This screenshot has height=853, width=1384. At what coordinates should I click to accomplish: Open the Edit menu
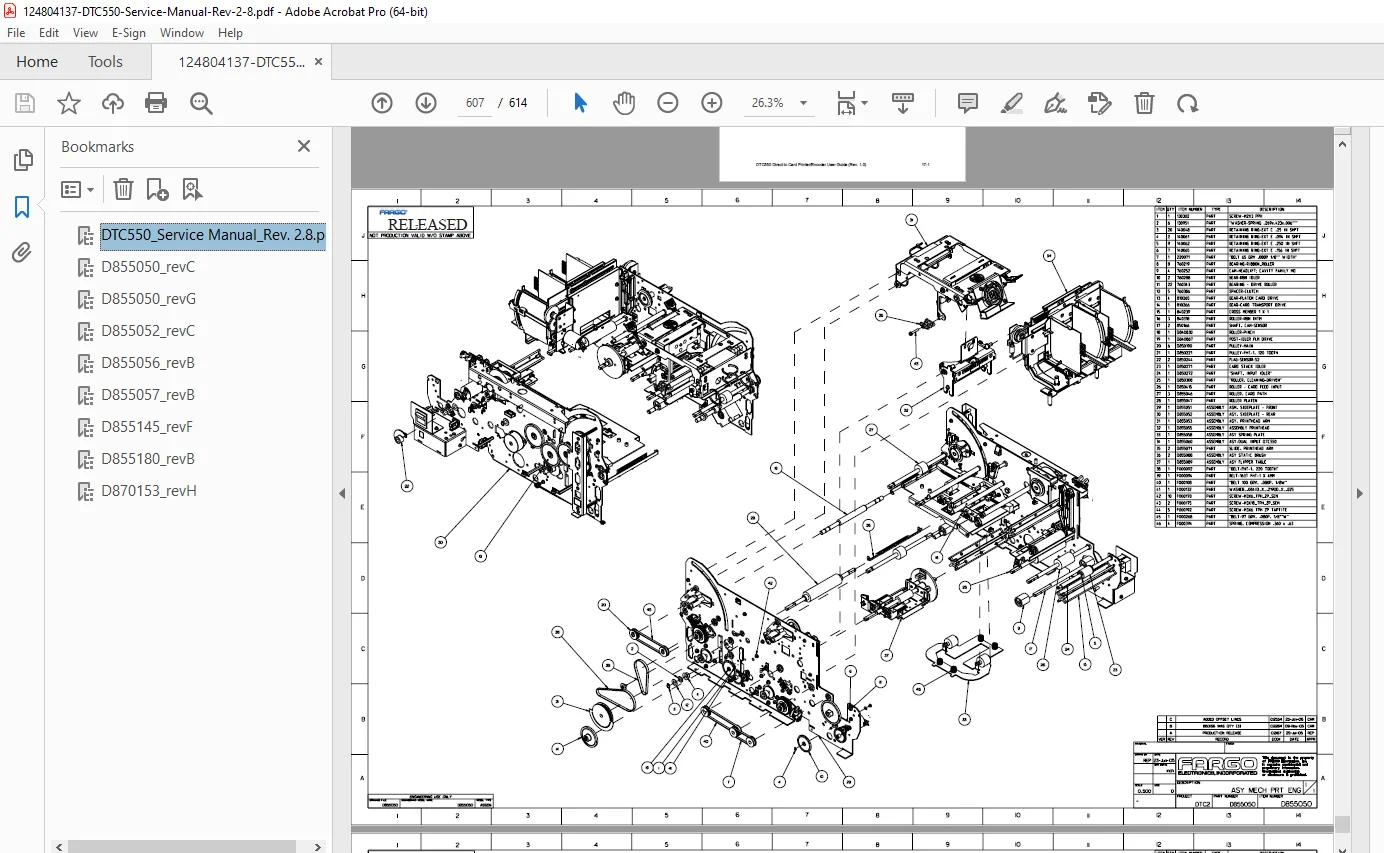pos(49,33)
